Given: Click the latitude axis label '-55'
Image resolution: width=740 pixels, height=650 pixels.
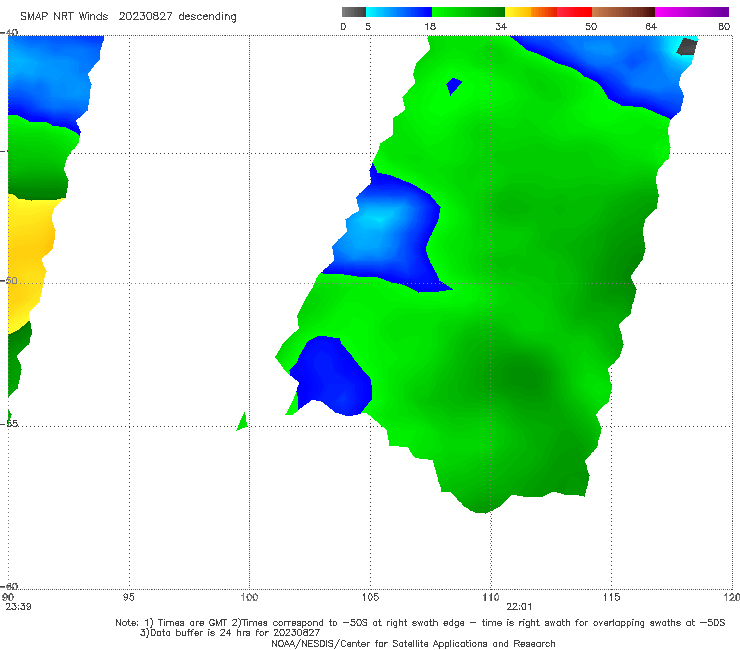Looking at the screenshot, I should point(9,423).
